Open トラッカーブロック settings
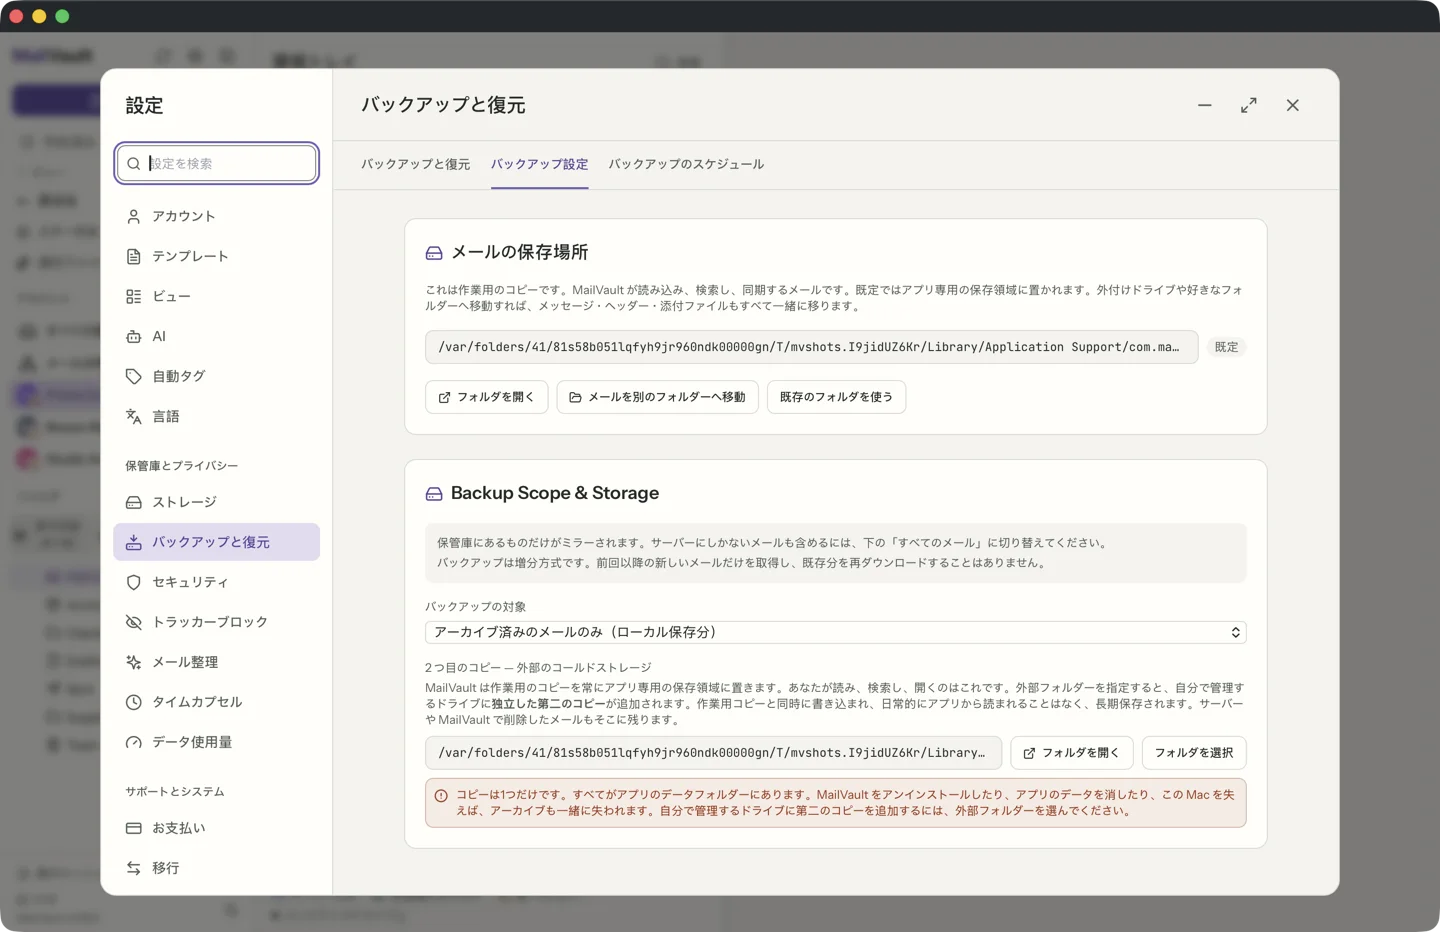1440x932 pixels. tap(216, 622)
